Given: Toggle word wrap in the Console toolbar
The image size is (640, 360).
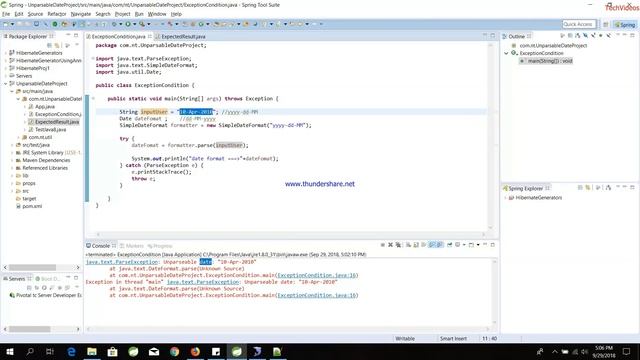Looking at the screenshot, I should coord(424,245).
